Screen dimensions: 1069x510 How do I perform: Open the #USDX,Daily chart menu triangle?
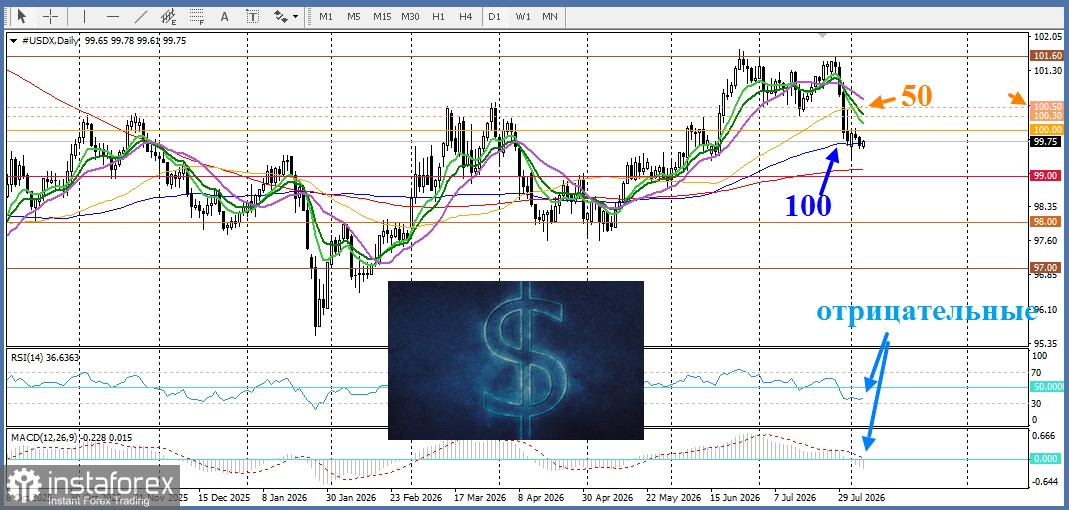[x=13, y=41]
